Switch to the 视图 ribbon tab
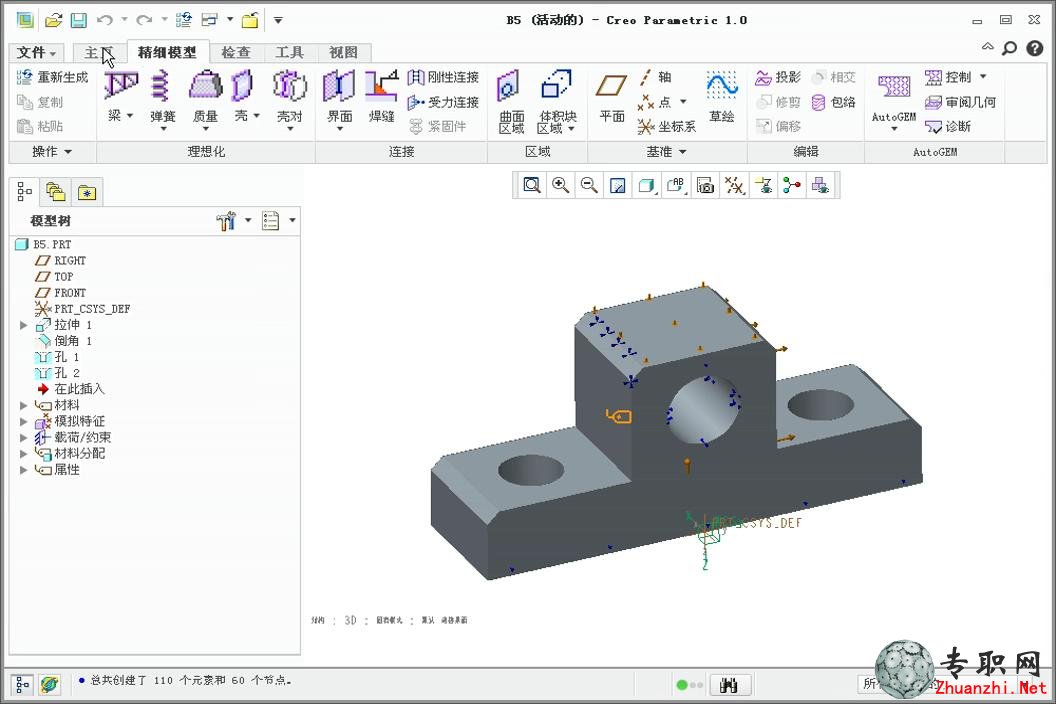Viewport: 1056px width, 704px height. (x=343, y=53)
